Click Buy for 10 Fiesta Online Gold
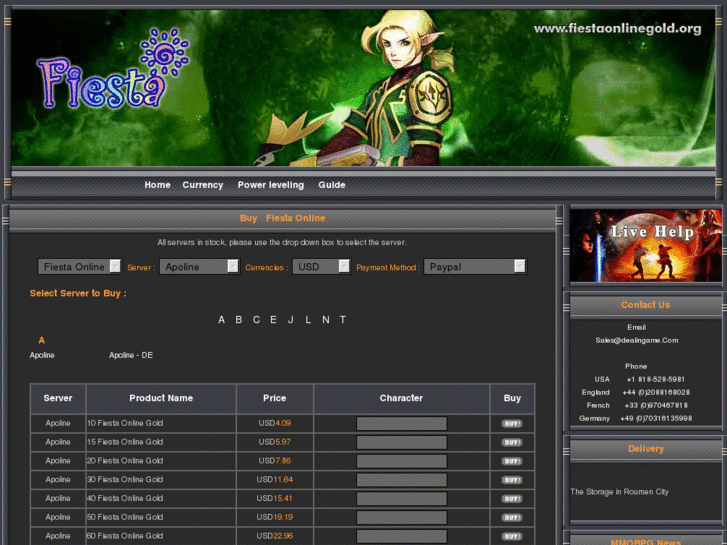727x545 pixels. (x=512, y=423)
